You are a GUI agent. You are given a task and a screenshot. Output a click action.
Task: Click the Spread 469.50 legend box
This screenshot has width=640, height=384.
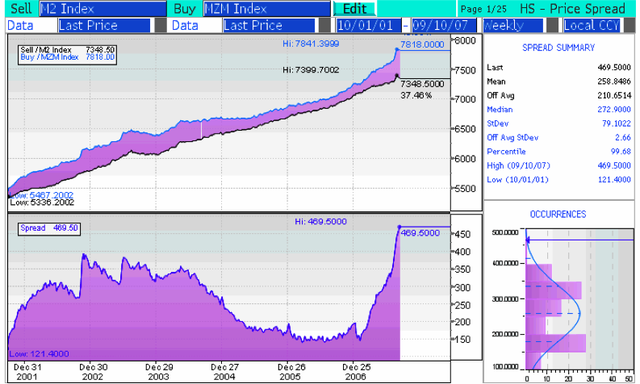pyautogui.click(x=49, y=228)
